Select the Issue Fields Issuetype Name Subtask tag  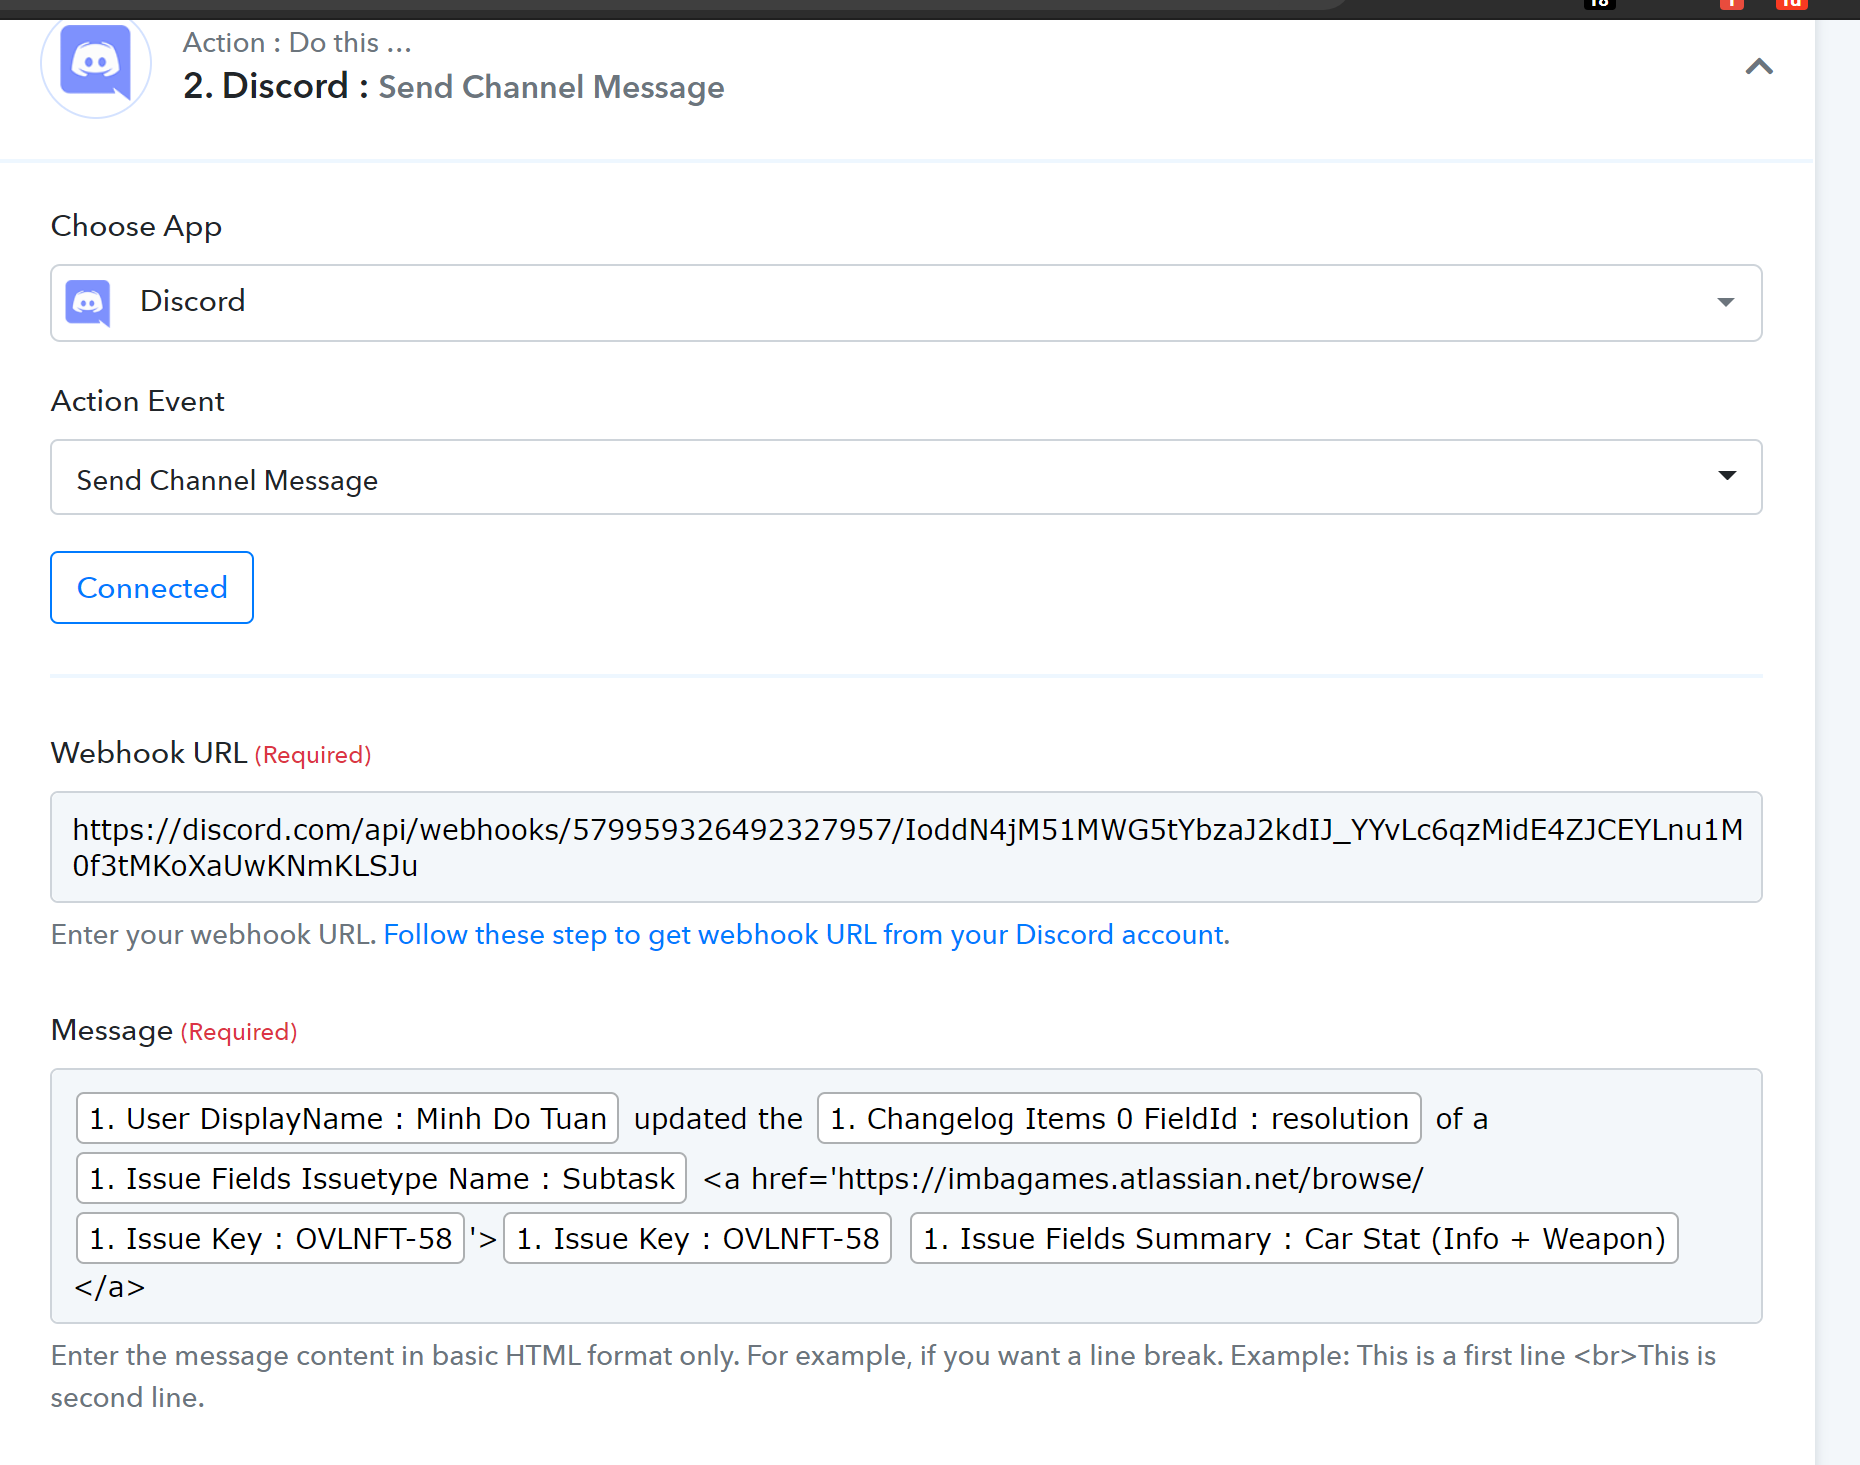382,1178
